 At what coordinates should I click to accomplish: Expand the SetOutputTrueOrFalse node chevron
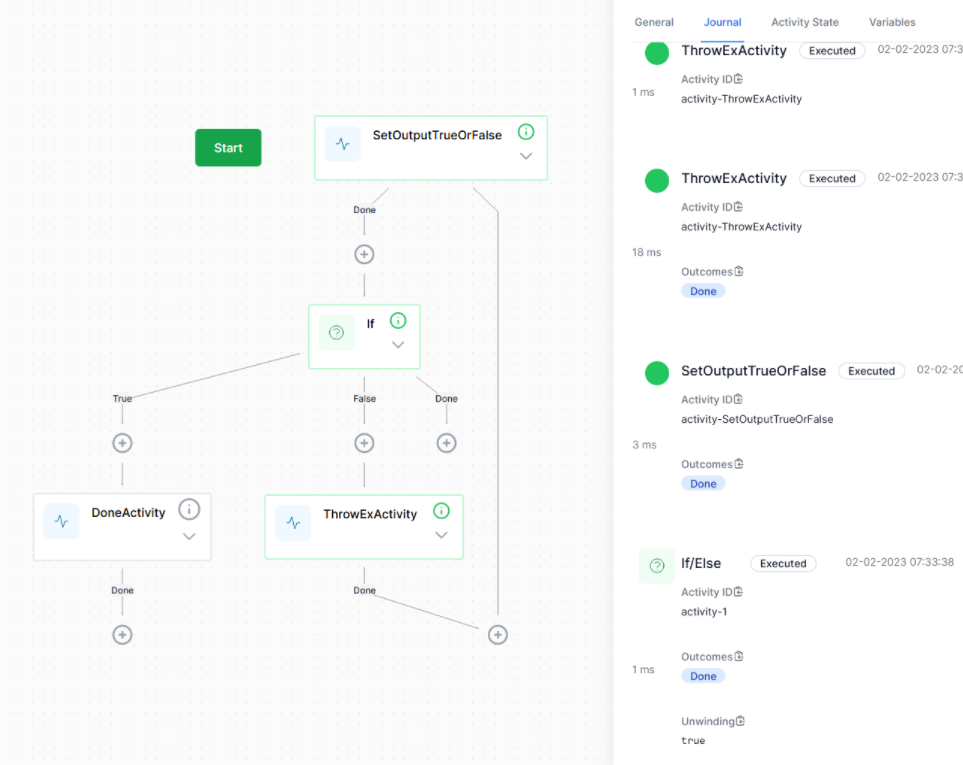pos(526,156)
